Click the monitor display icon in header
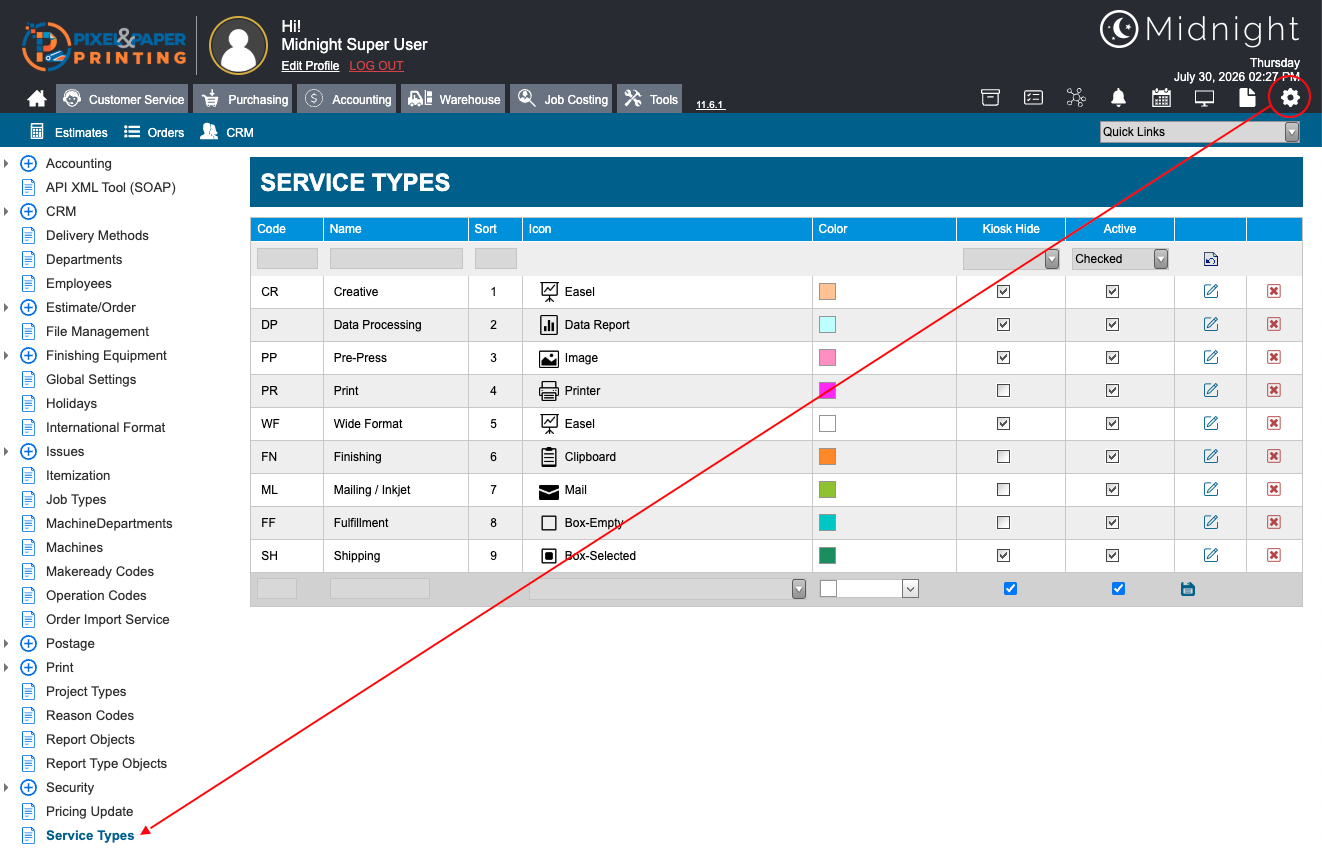 1204,97
